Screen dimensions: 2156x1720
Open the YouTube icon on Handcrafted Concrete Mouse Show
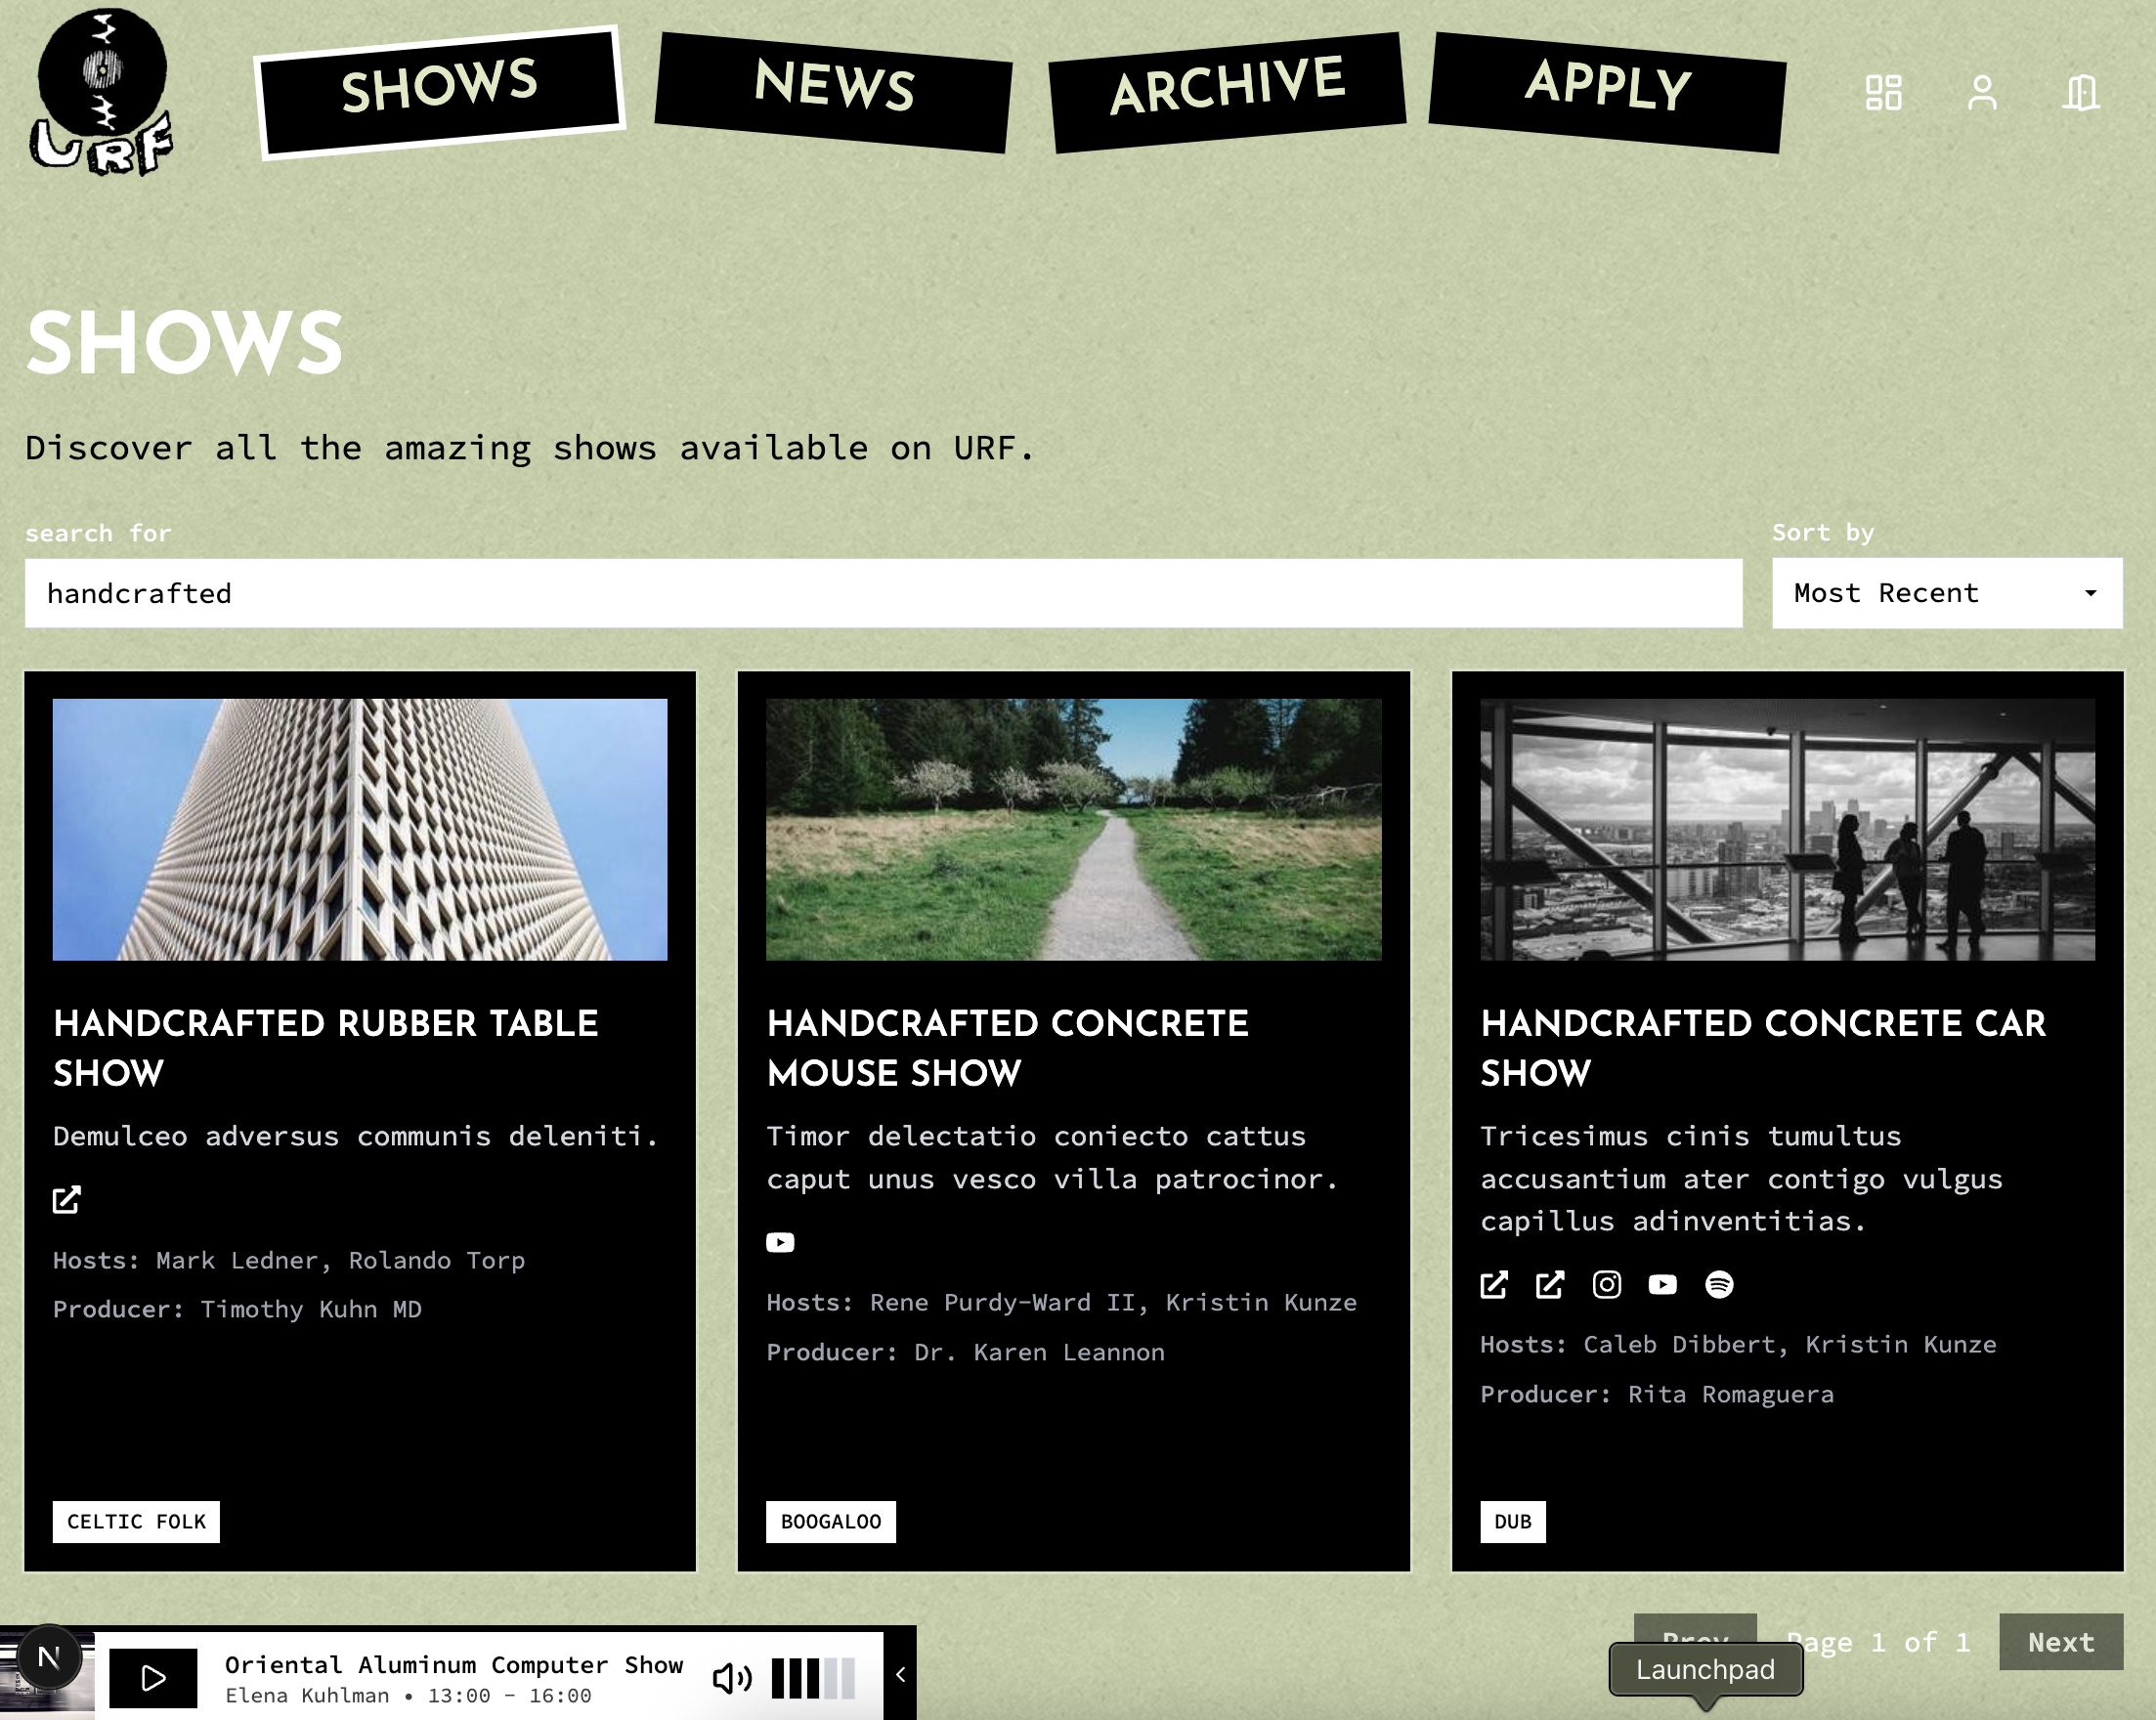point(780,1242)
